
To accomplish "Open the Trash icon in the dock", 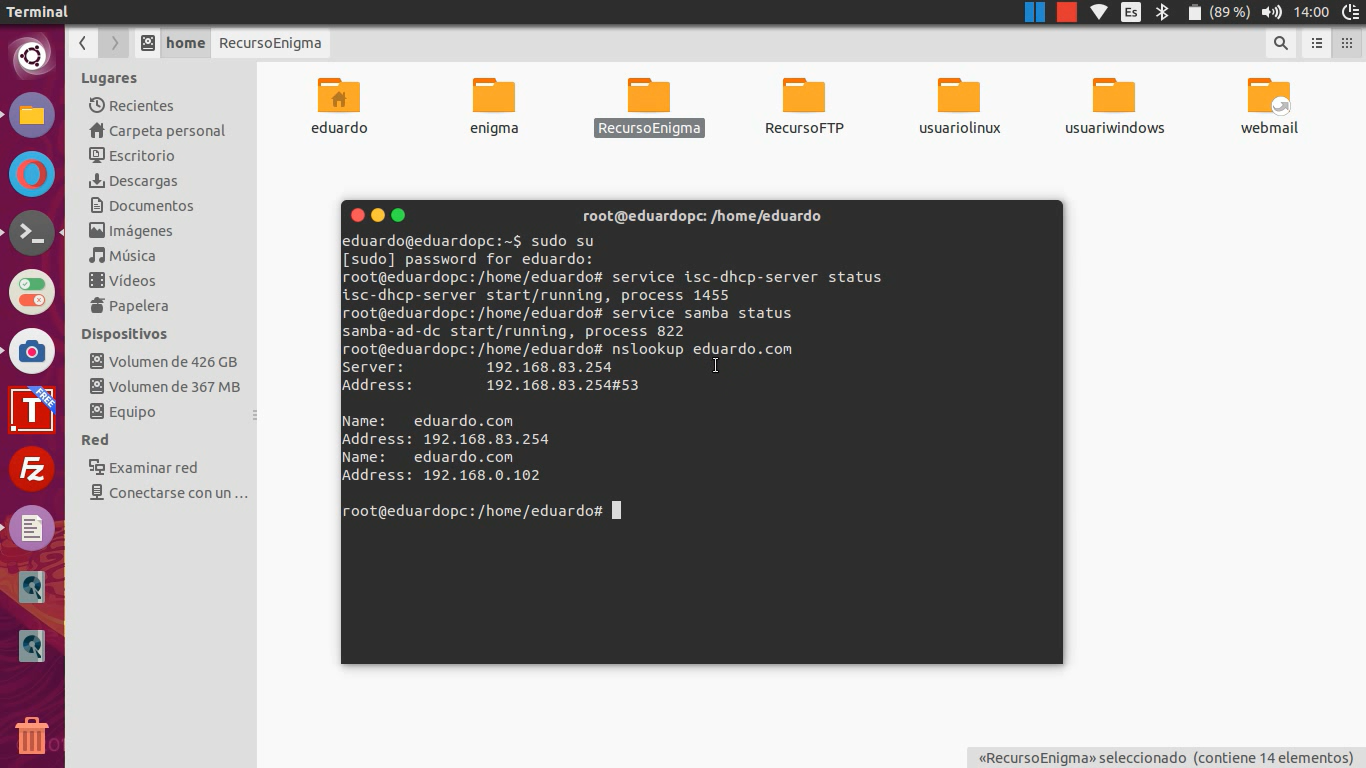I will 32,736.
